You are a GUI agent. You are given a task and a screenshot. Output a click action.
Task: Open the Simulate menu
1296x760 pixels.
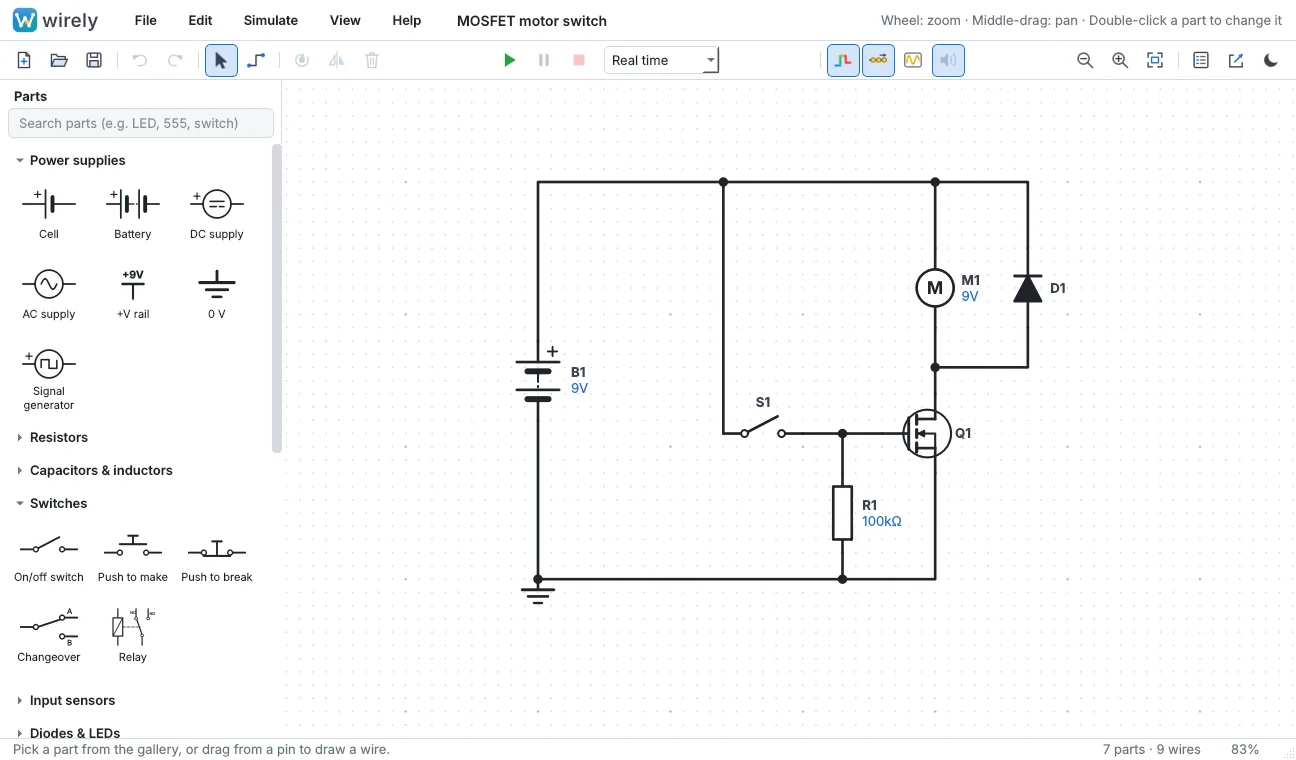point(271,20)
